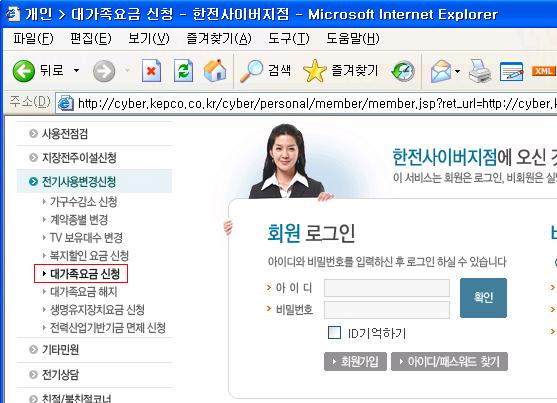
Task: Open the Forward history dropdown arrow
Action: (127, 70)
